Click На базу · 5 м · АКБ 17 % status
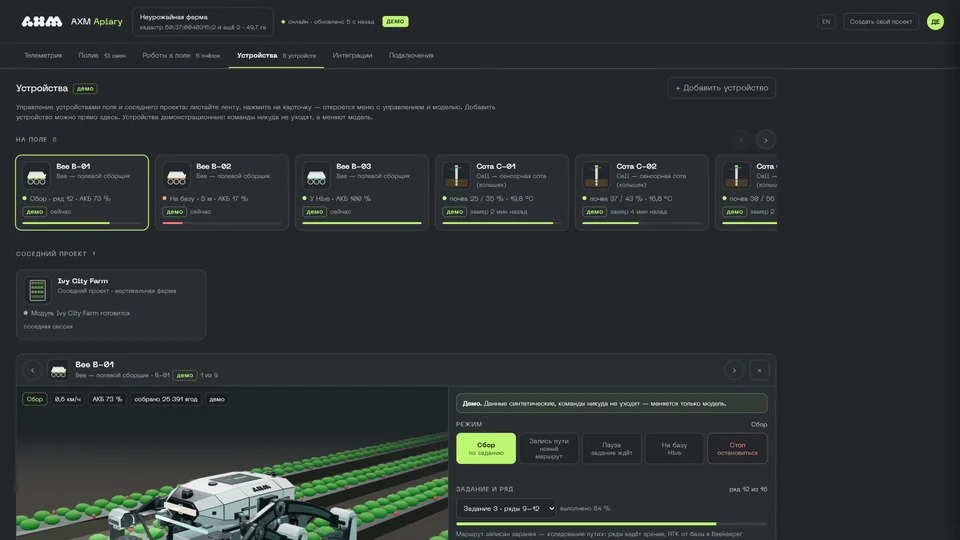The image size is (960, 540). [209, 198]
